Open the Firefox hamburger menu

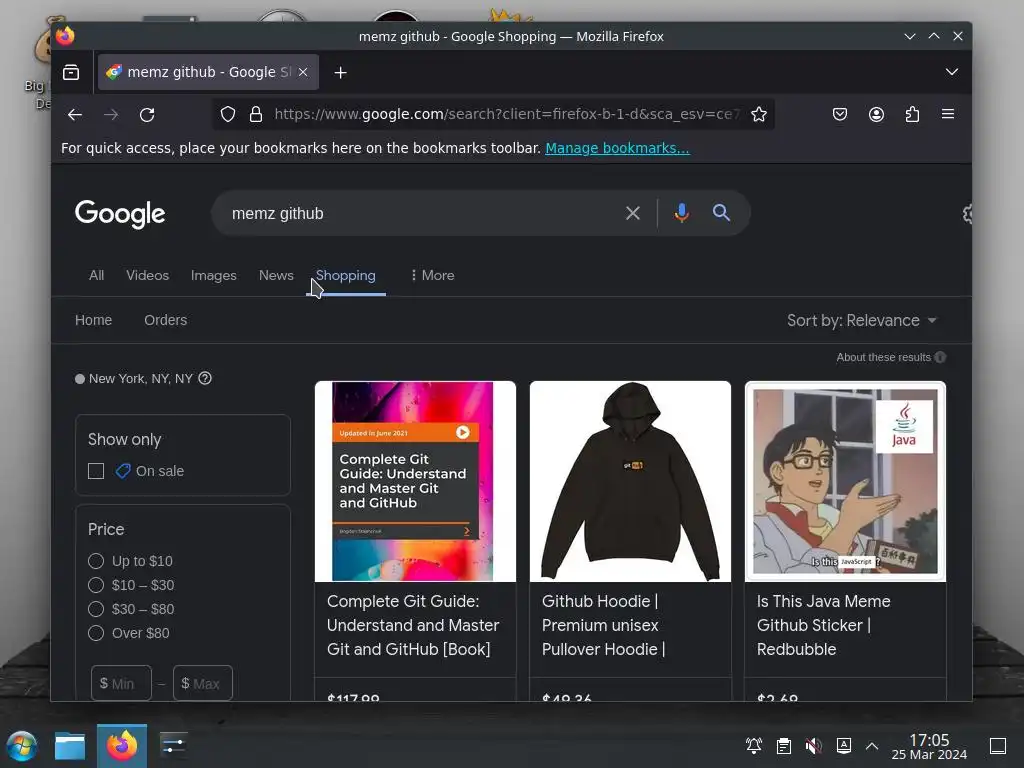(948, 114)
